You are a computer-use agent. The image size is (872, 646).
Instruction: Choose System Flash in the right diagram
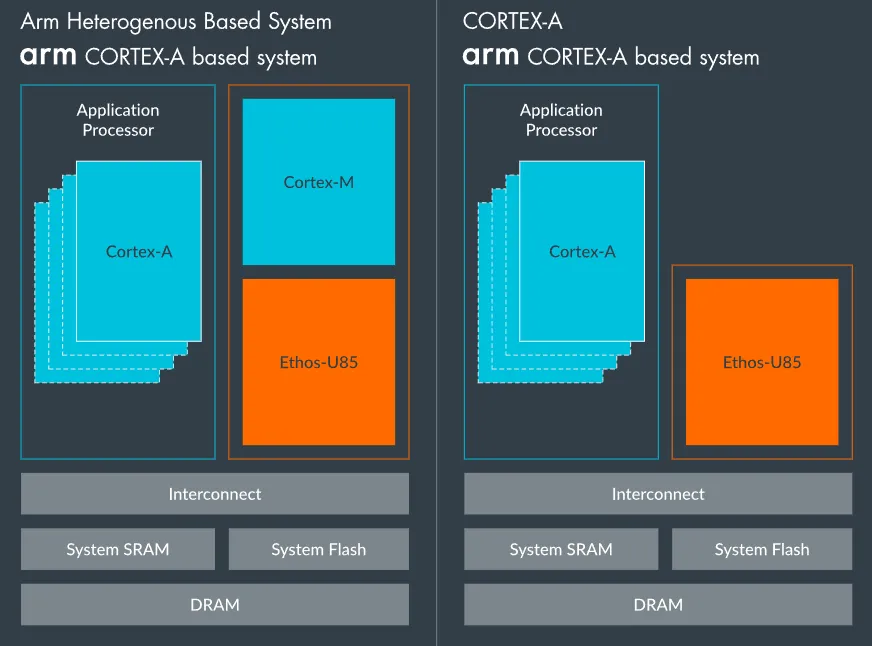click(x=762, y=549)
